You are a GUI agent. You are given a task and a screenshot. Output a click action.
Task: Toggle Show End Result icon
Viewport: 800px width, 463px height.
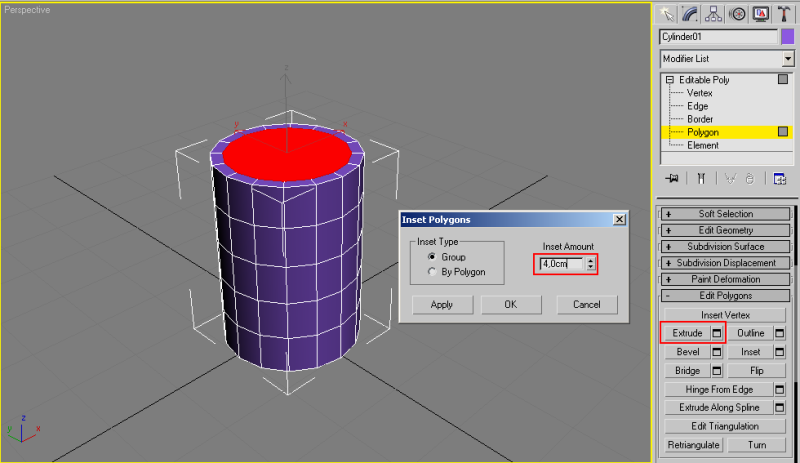pyautogui.click(x=701, y=179)
